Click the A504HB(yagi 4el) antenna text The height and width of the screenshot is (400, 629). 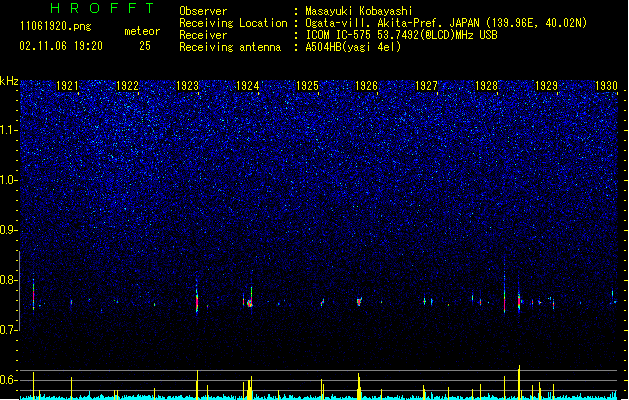tap(353, 47)
